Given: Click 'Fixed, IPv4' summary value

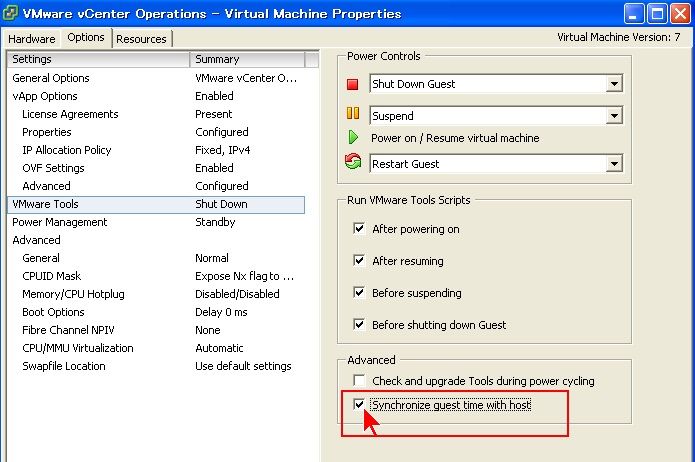Looking at the screenshot, I should (223, 150).
